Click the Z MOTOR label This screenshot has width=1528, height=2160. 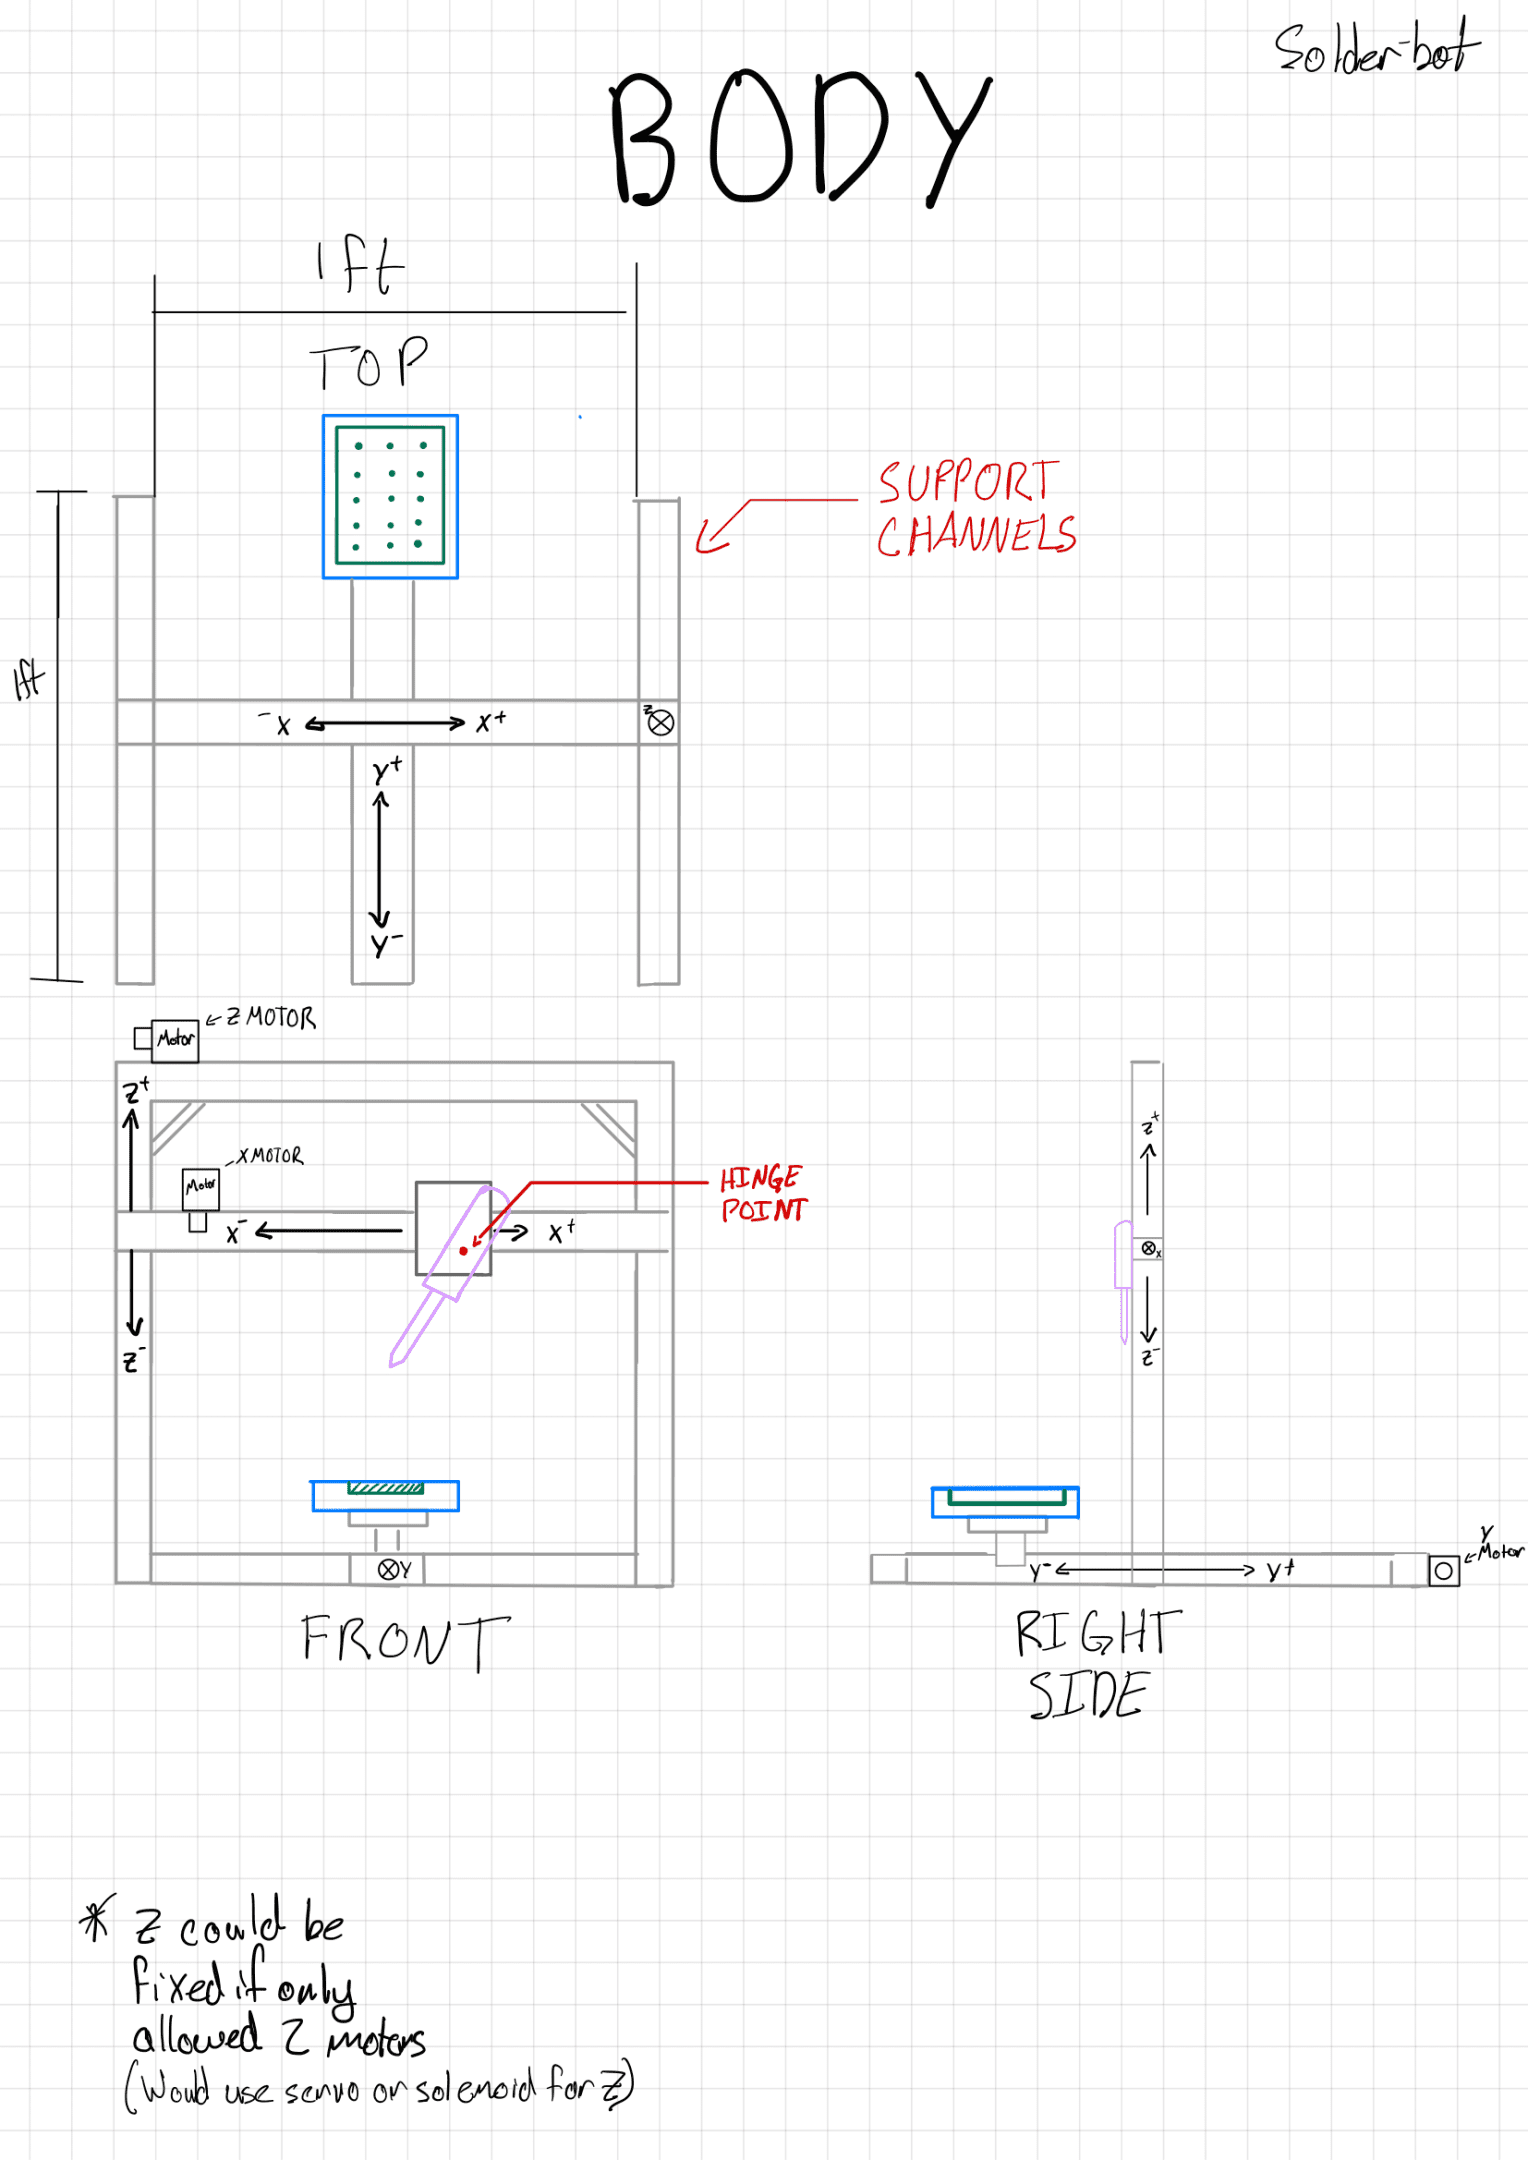(x=270, y=1017)
